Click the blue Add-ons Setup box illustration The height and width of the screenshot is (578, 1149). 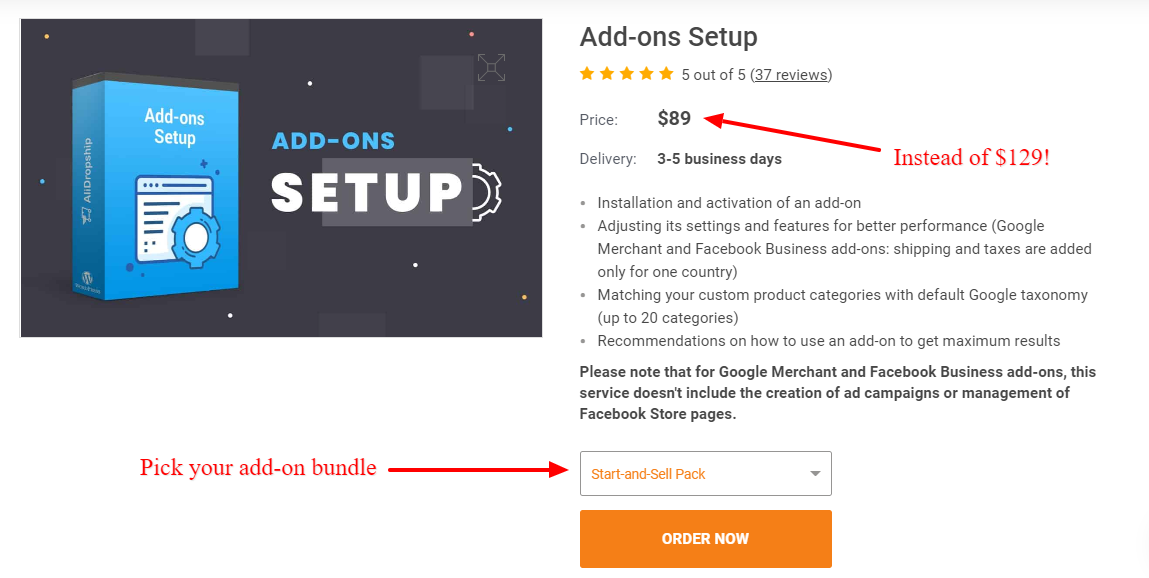pos(155,188)
